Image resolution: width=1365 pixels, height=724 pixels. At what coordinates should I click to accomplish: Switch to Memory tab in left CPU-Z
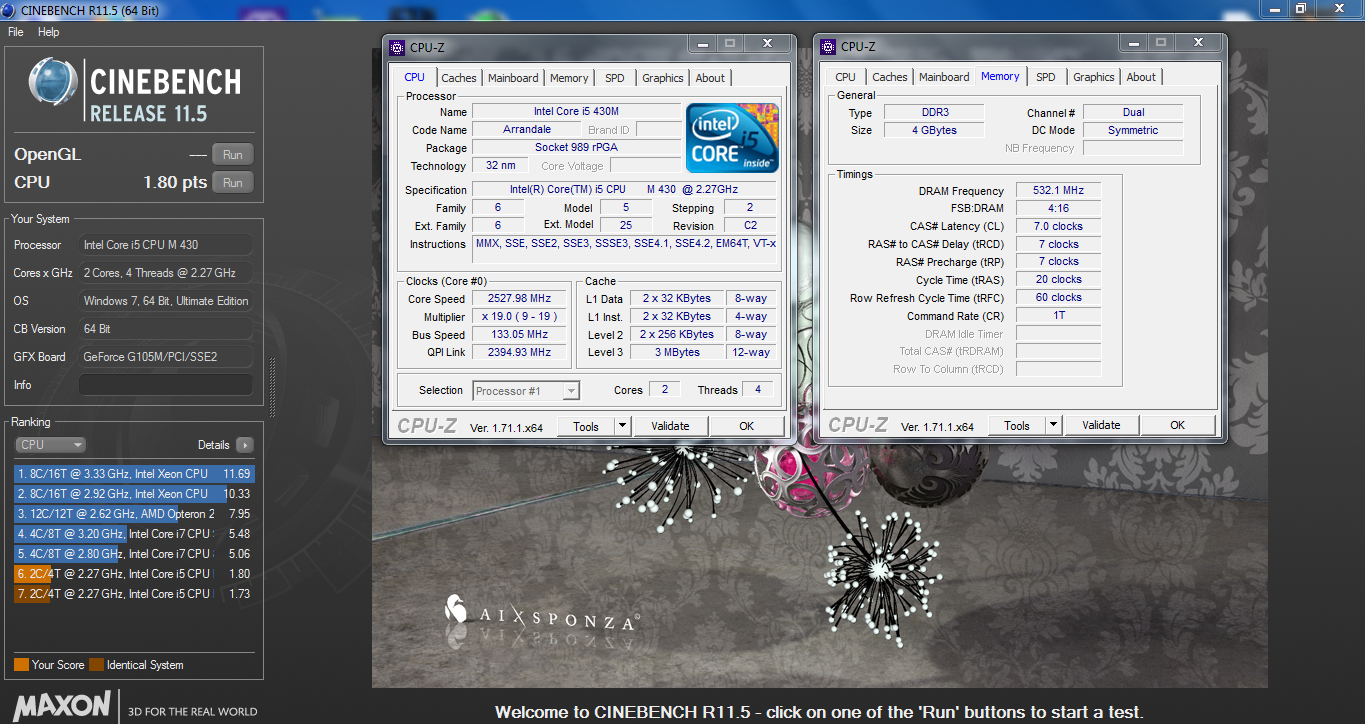tap(569, 78)
